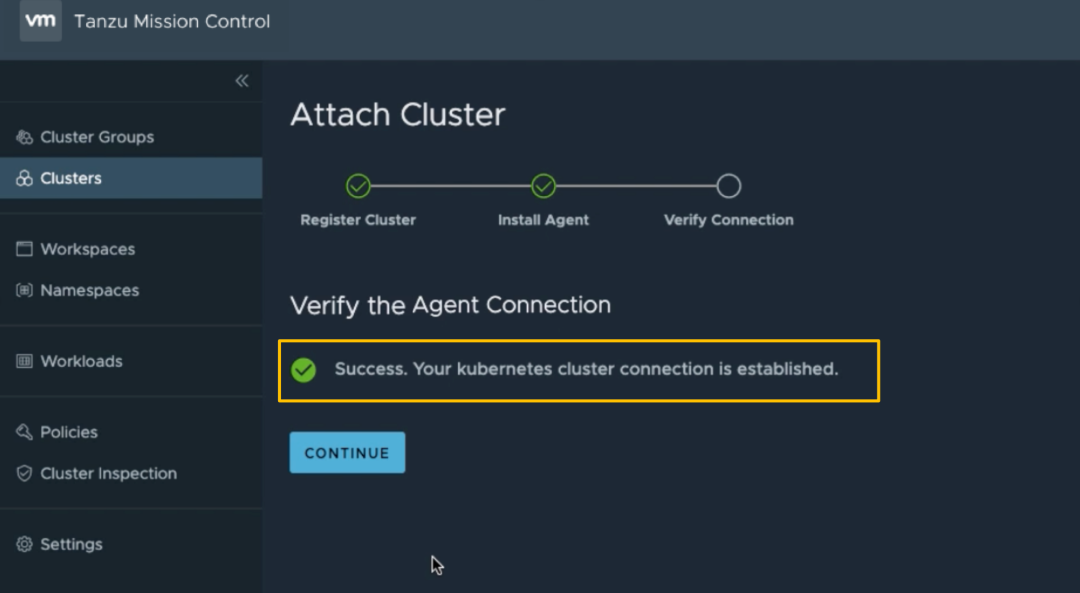Viewport: 1080px width, 593px height.
Task: Click the Install Agent step checkmark
Action: 543,186
